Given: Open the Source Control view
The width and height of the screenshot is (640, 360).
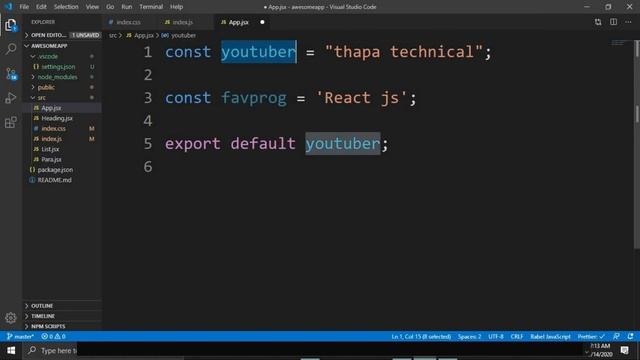Looking at the screenshot, I should pyautogui.click(x=11, y=74).
